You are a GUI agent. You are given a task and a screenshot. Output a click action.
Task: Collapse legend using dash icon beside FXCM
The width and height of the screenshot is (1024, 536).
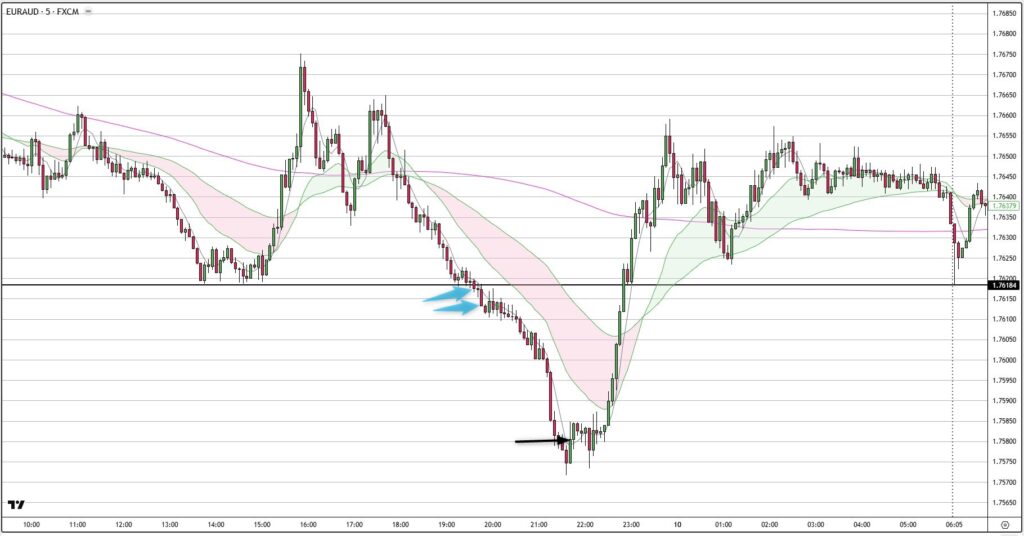91,11
